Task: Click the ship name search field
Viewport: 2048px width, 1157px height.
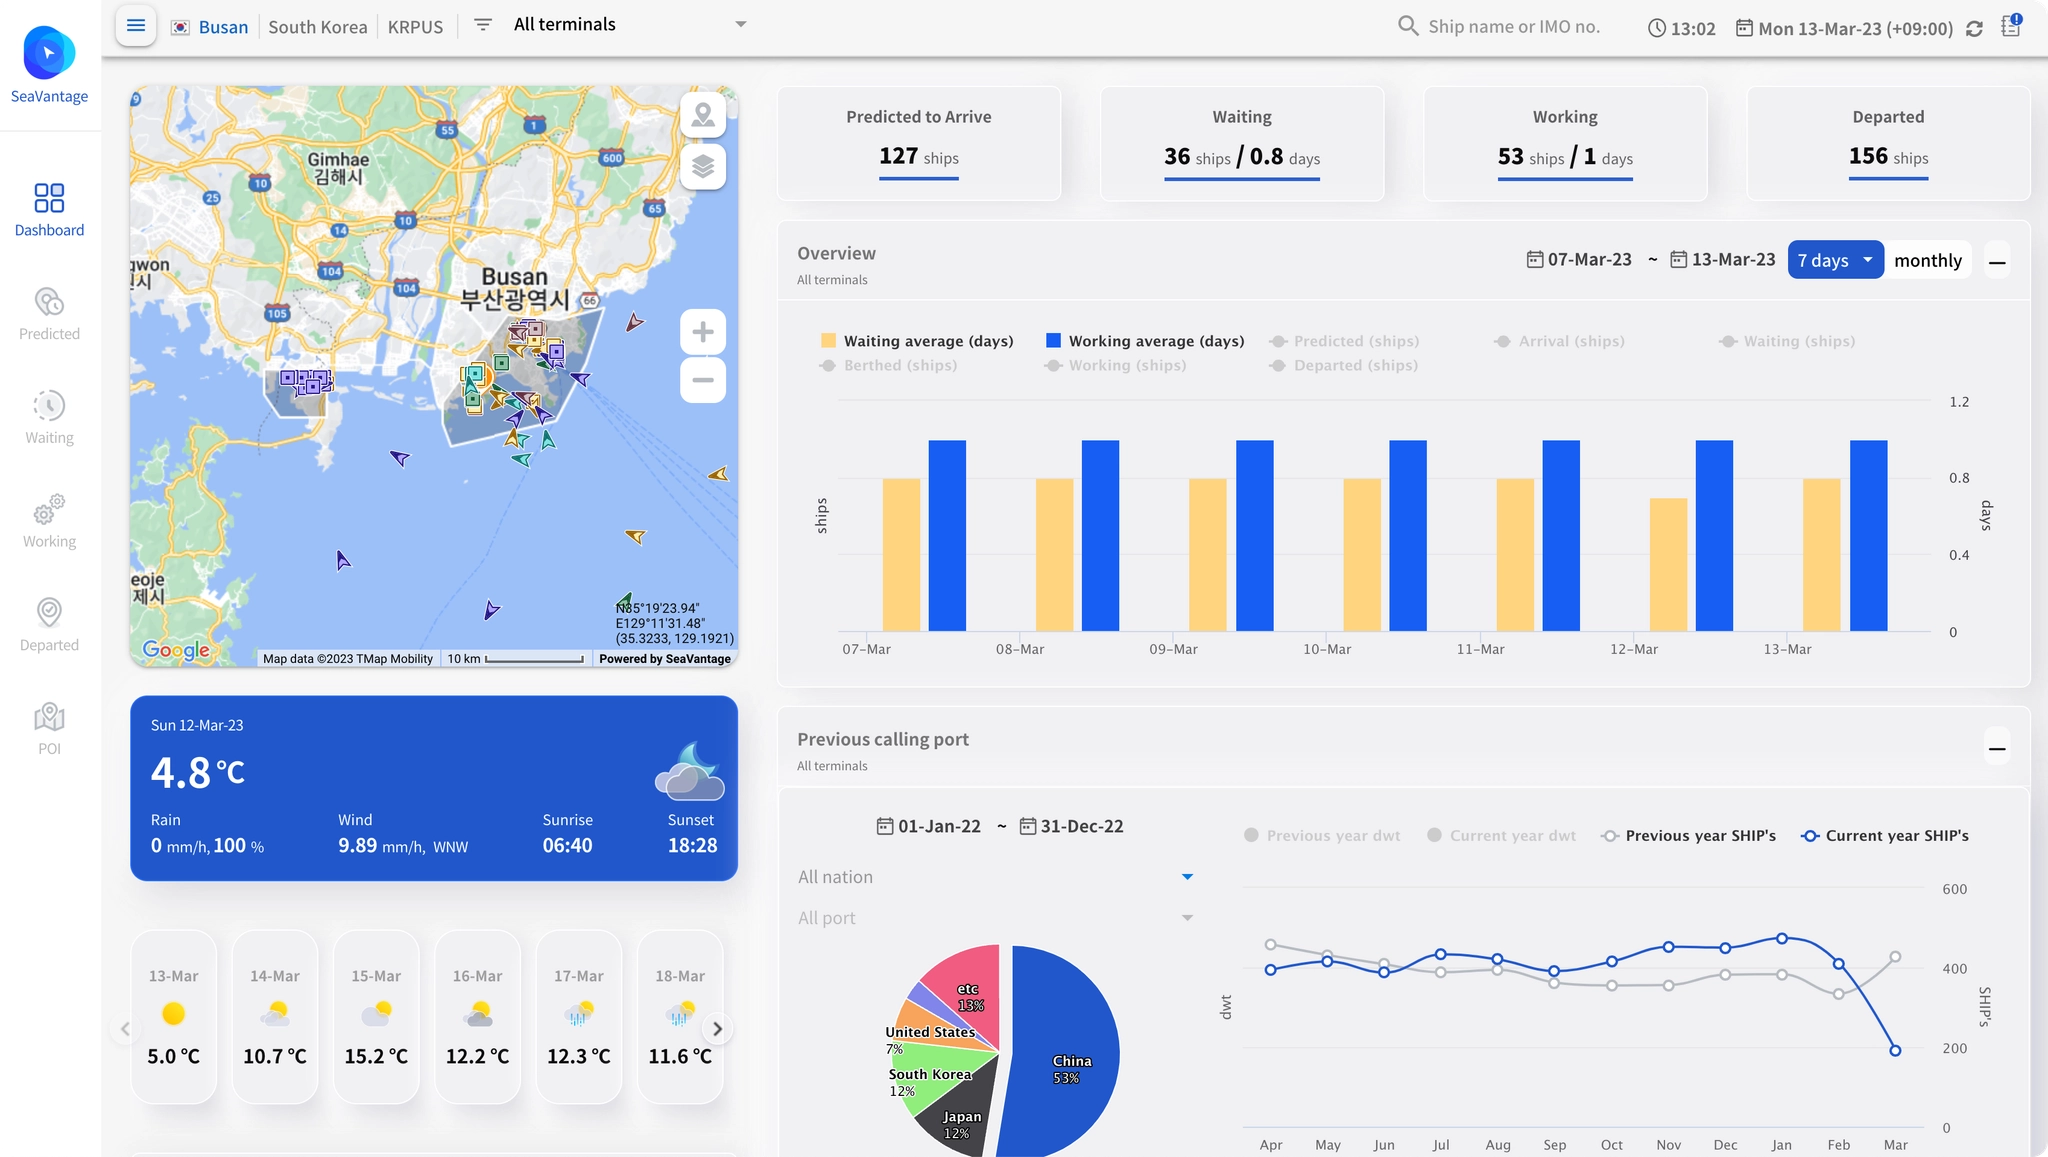Action: coord(1513,27)
